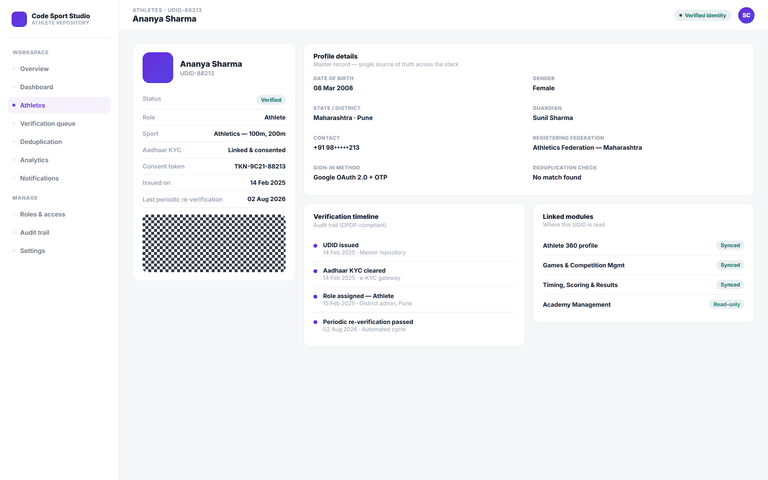Click Issued on date 14 Feb 2025
Screen dimensions: 768x480
267,183
